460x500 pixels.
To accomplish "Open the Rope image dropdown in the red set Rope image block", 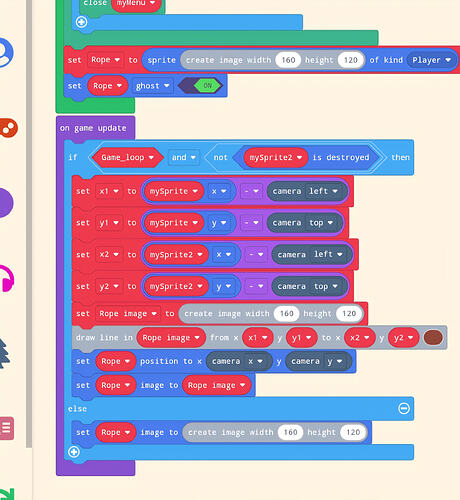I will (128, 314).
